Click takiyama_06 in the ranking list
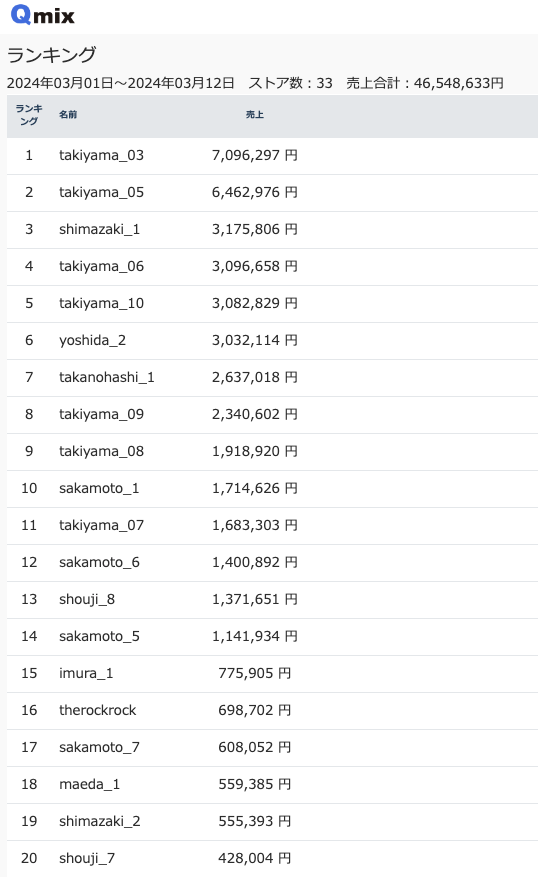538x877 pixels. click(101, 266)
